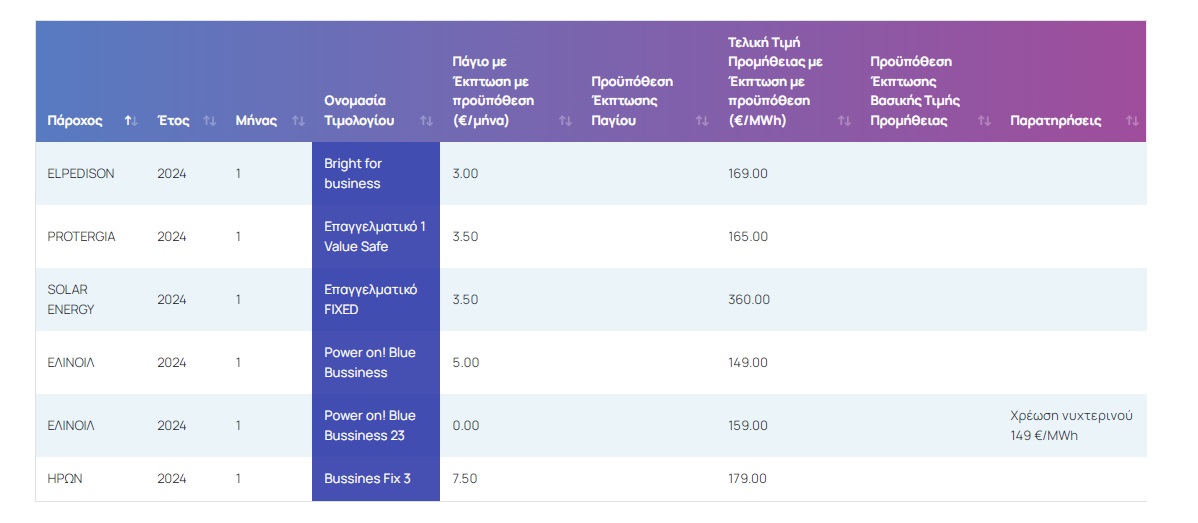Screen dimensions: 1198x523
Task: Click the Έτος column sort icon
Action: click(209, 121)
